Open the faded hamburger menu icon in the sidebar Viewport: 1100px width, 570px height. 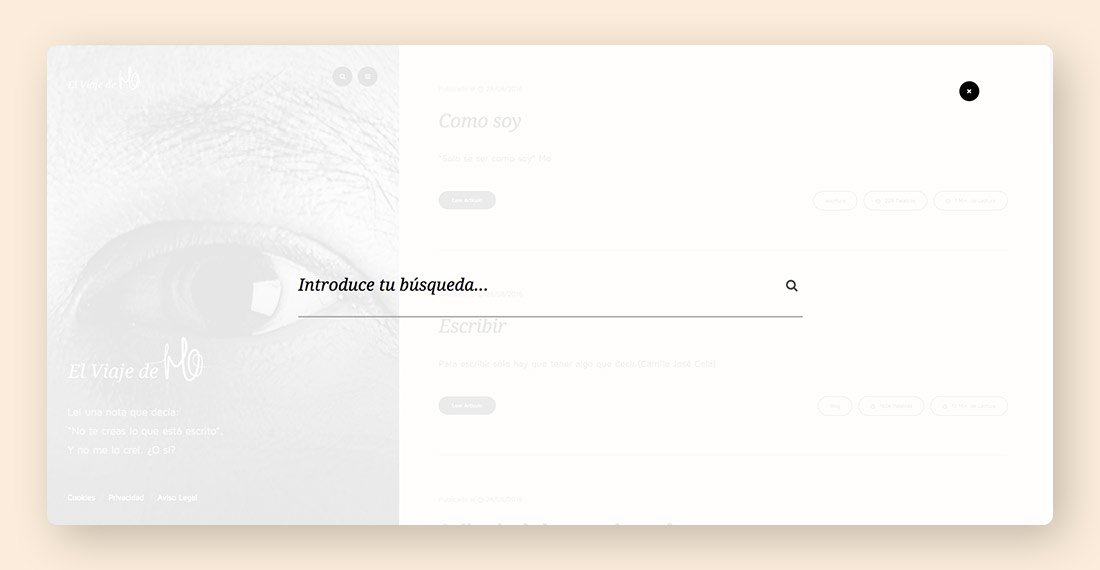[x=368, y=76]
